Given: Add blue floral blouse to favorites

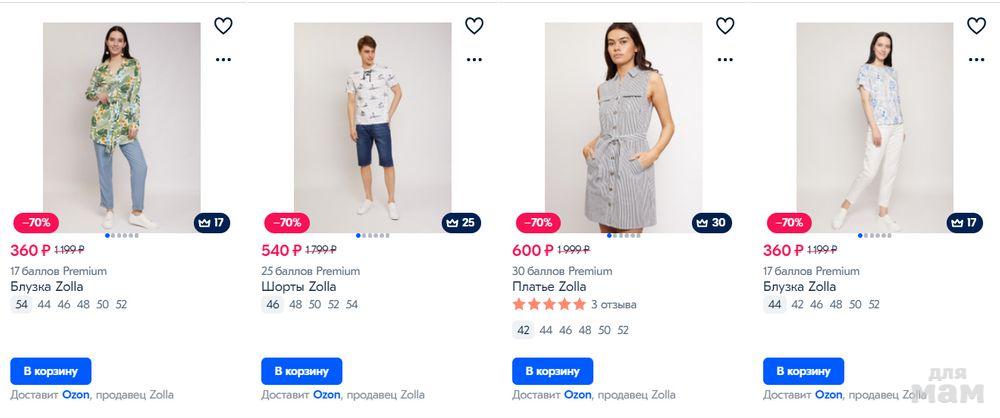Looking at the screenshot, I should pyautogui.click(x=976, y=26).
